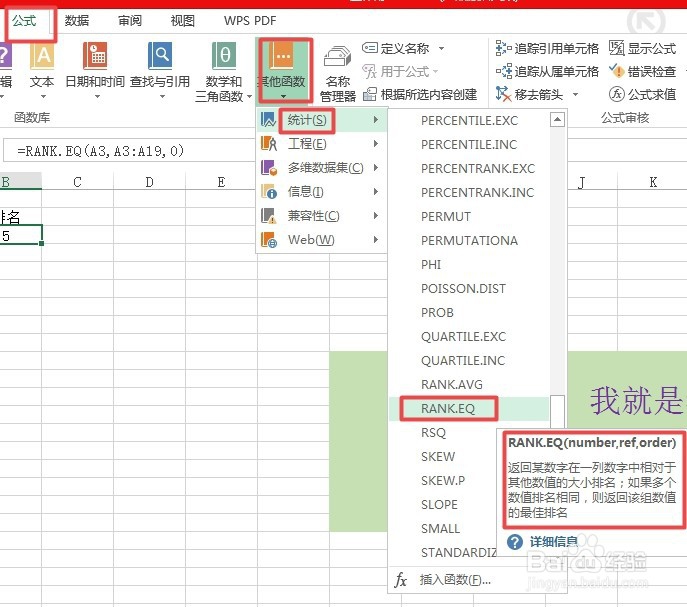
Task: Click the 信息 category icon
Action: (x=268, y=192)
